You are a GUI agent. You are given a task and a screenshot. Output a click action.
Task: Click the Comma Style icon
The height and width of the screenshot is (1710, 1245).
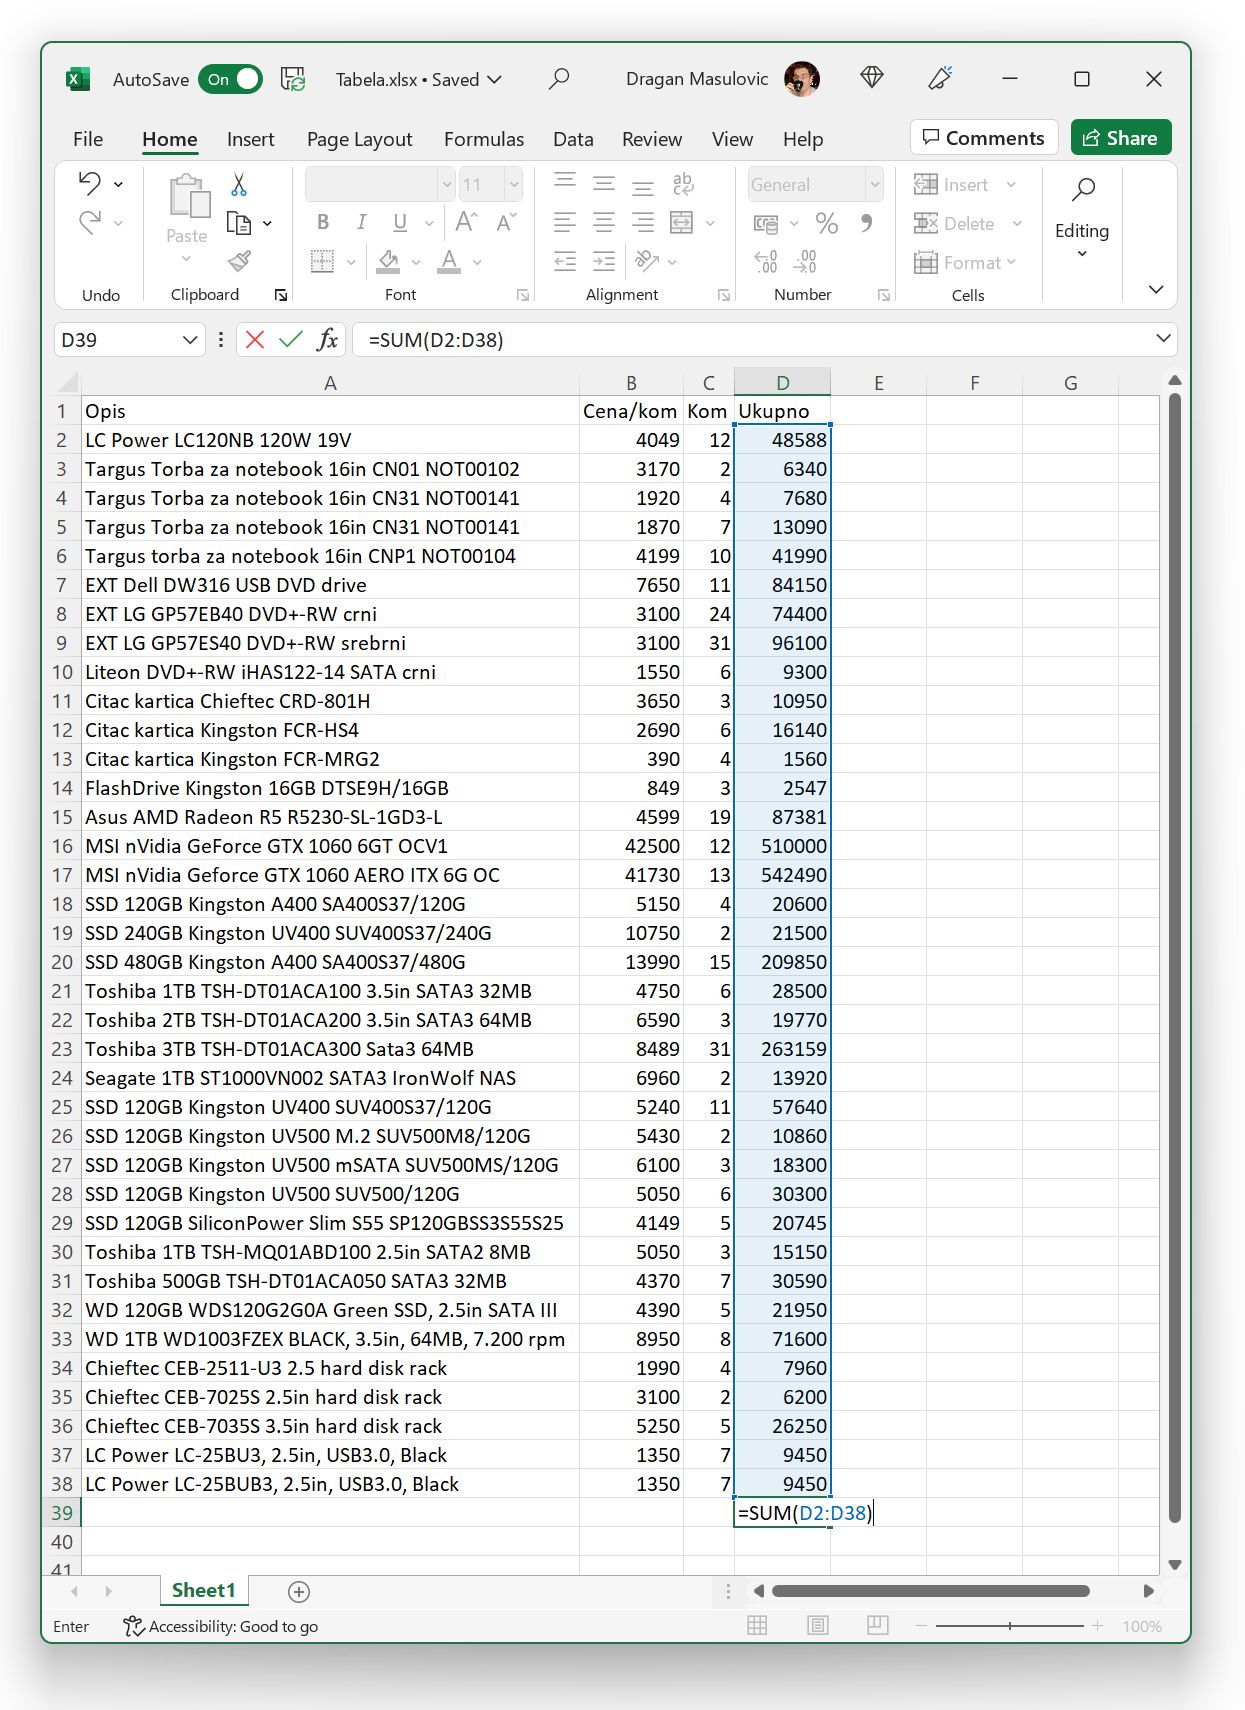tap(866, 222)
